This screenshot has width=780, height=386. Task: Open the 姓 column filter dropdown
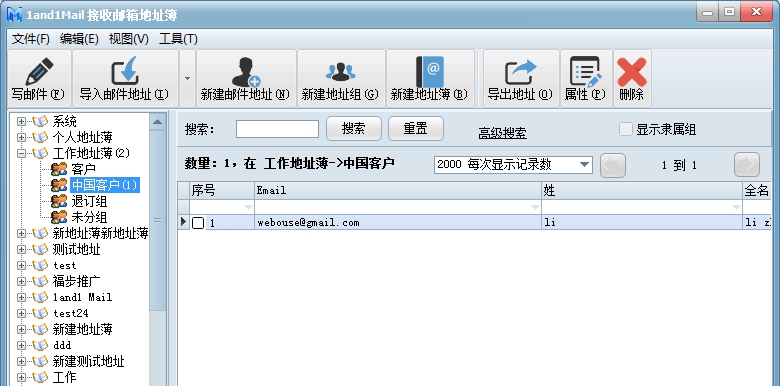coord(736,207)
